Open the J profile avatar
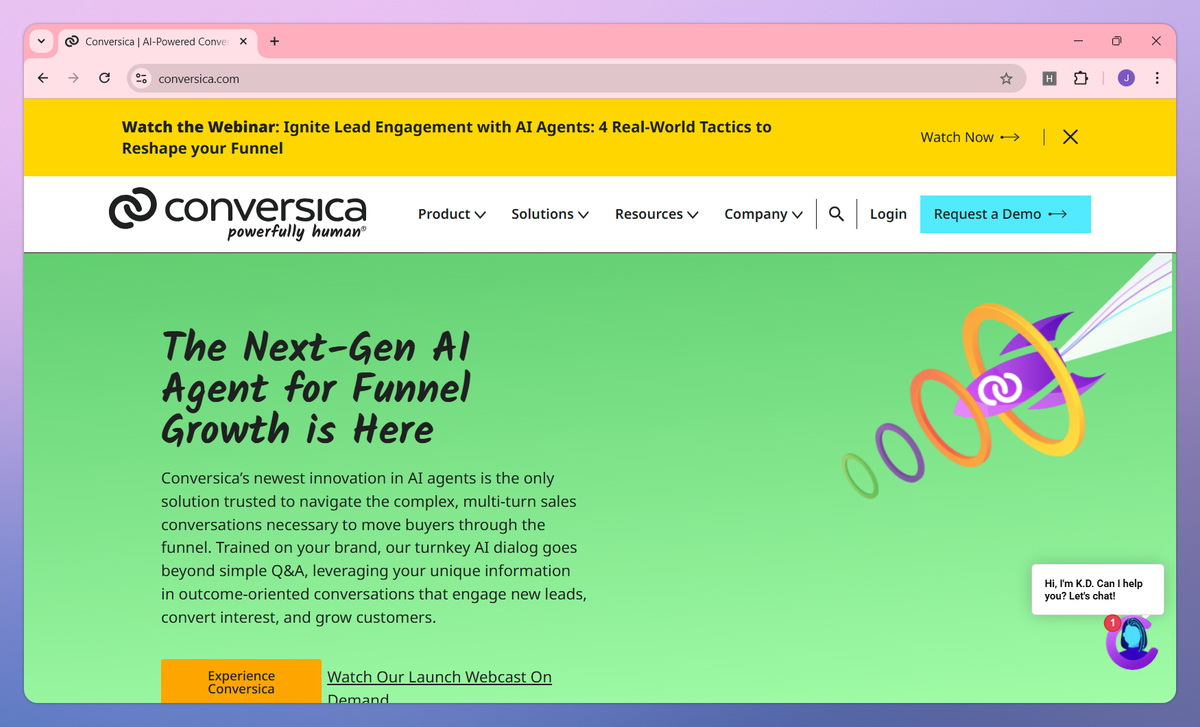 pos(1126,78)
